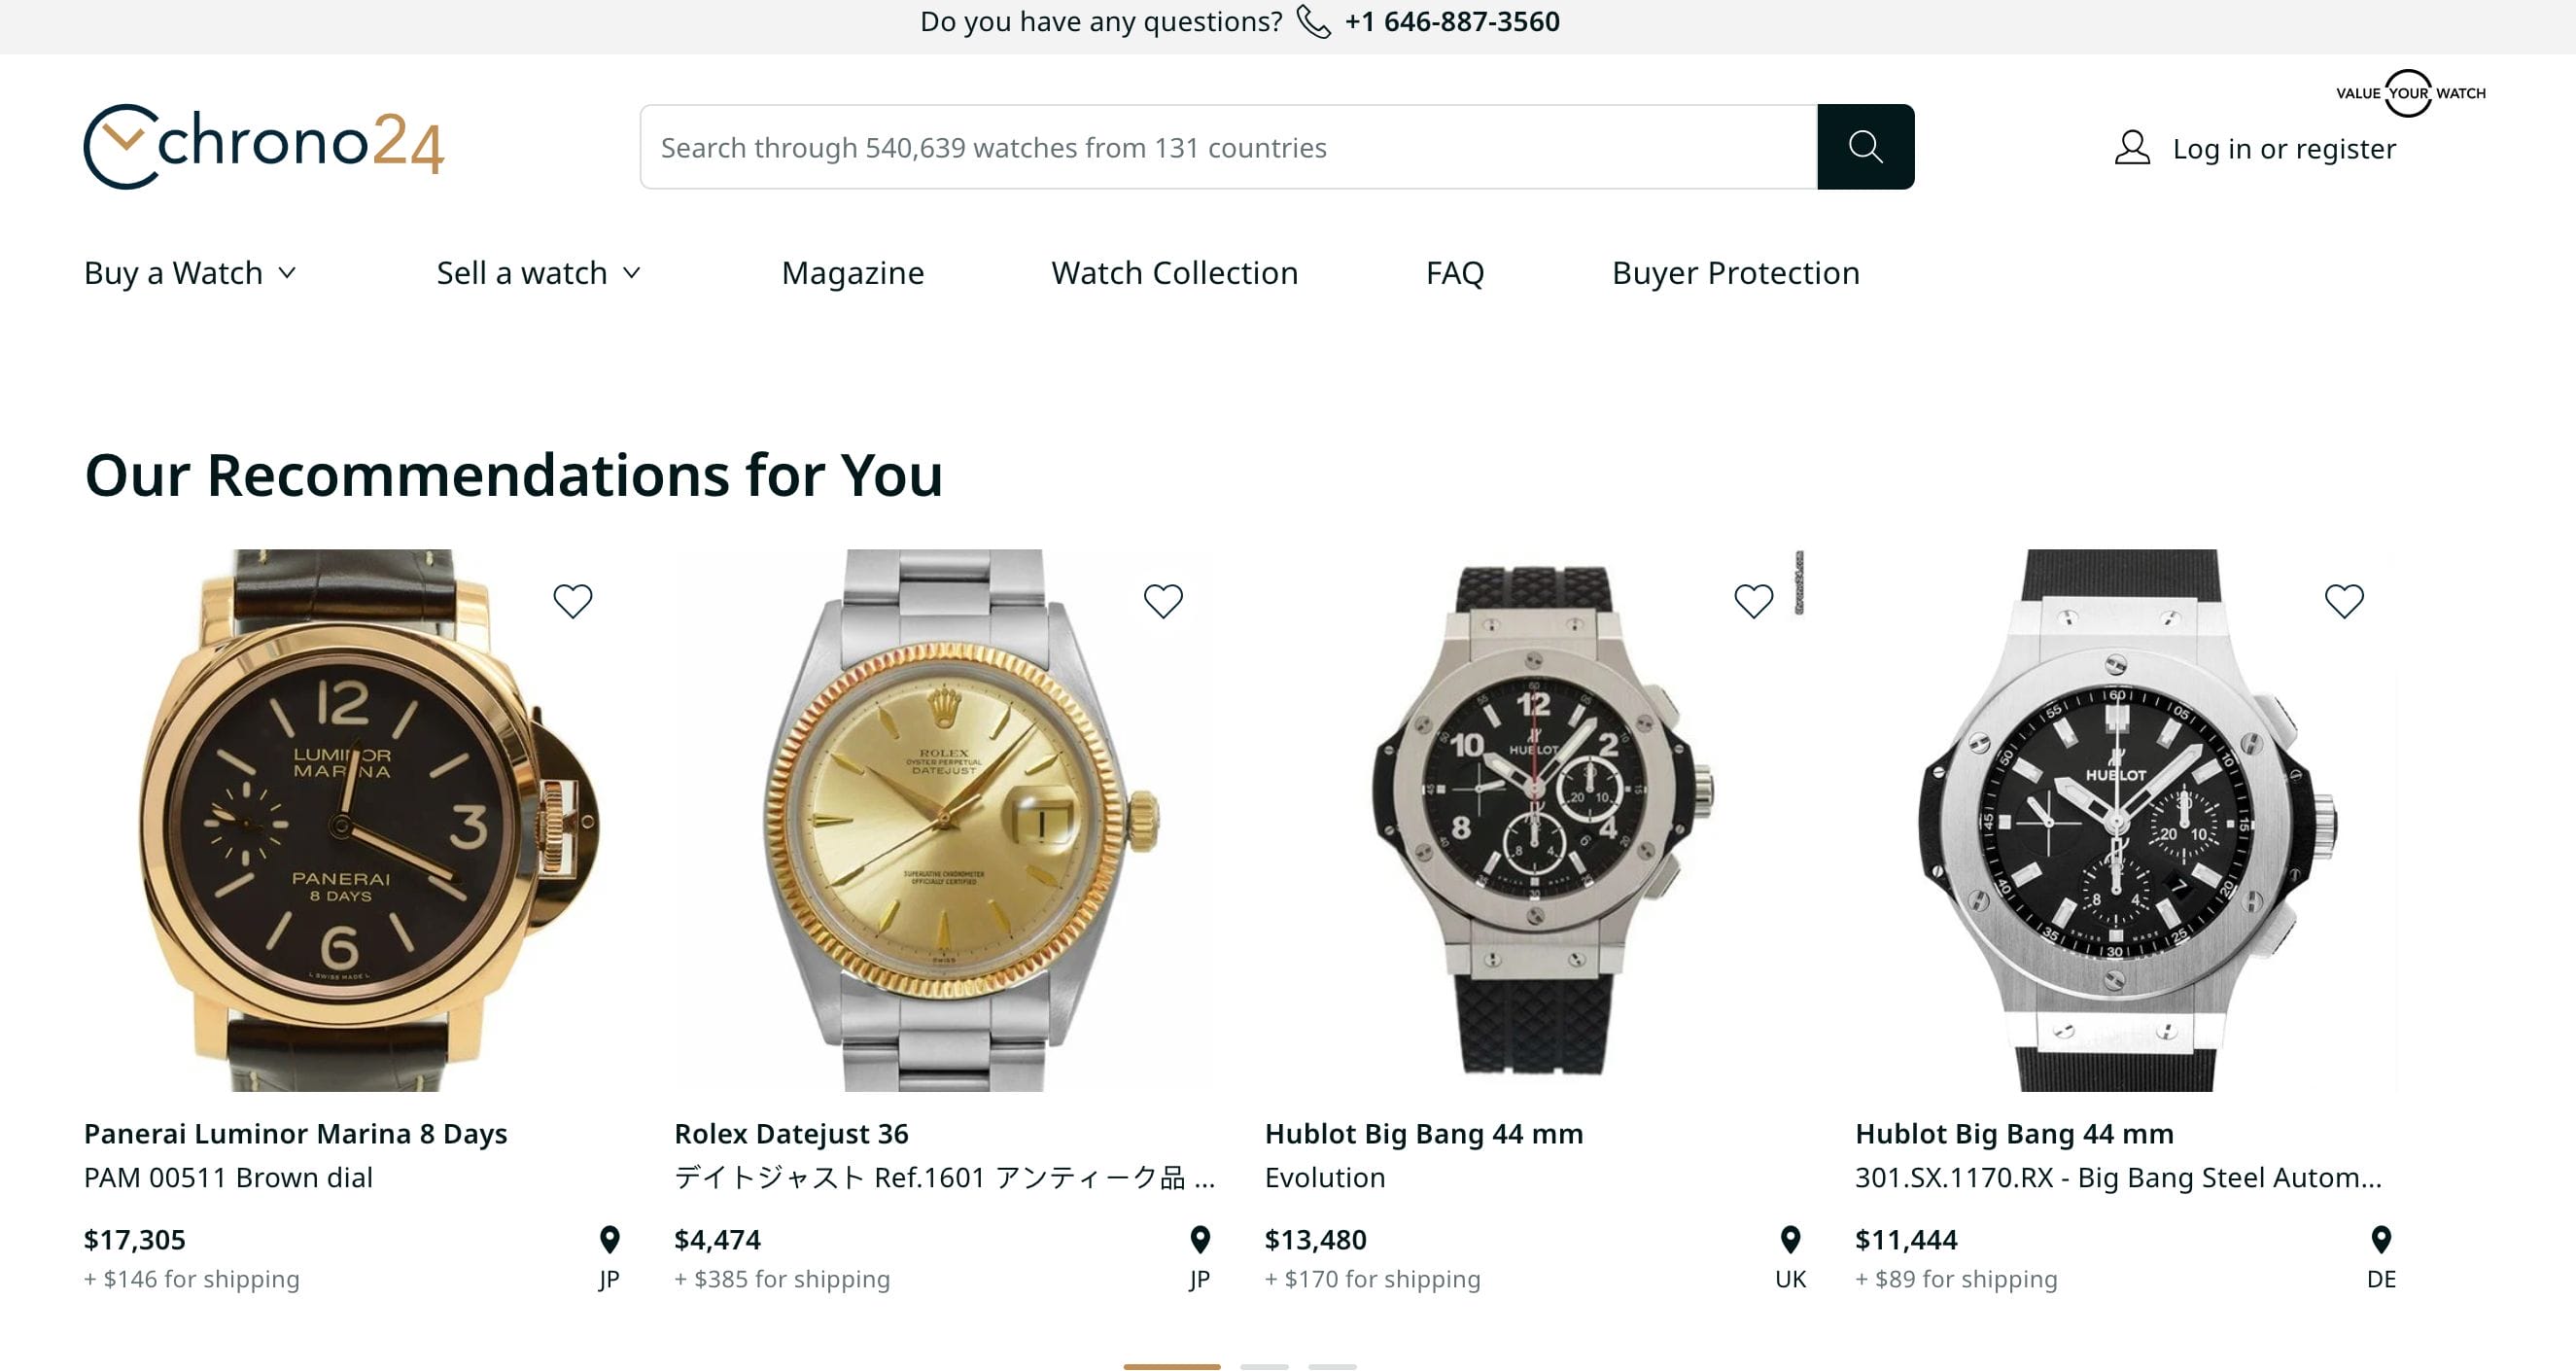Viewport: 2576px width, 1371px height.
Task: Open the Value Your Watch badge
Action: coord(2410,93)
